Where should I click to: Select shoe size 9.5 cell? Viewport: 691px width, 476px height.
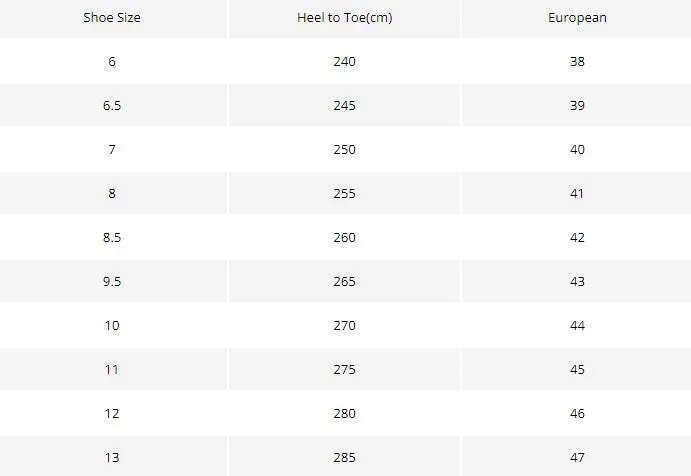(x=112, y=282)
